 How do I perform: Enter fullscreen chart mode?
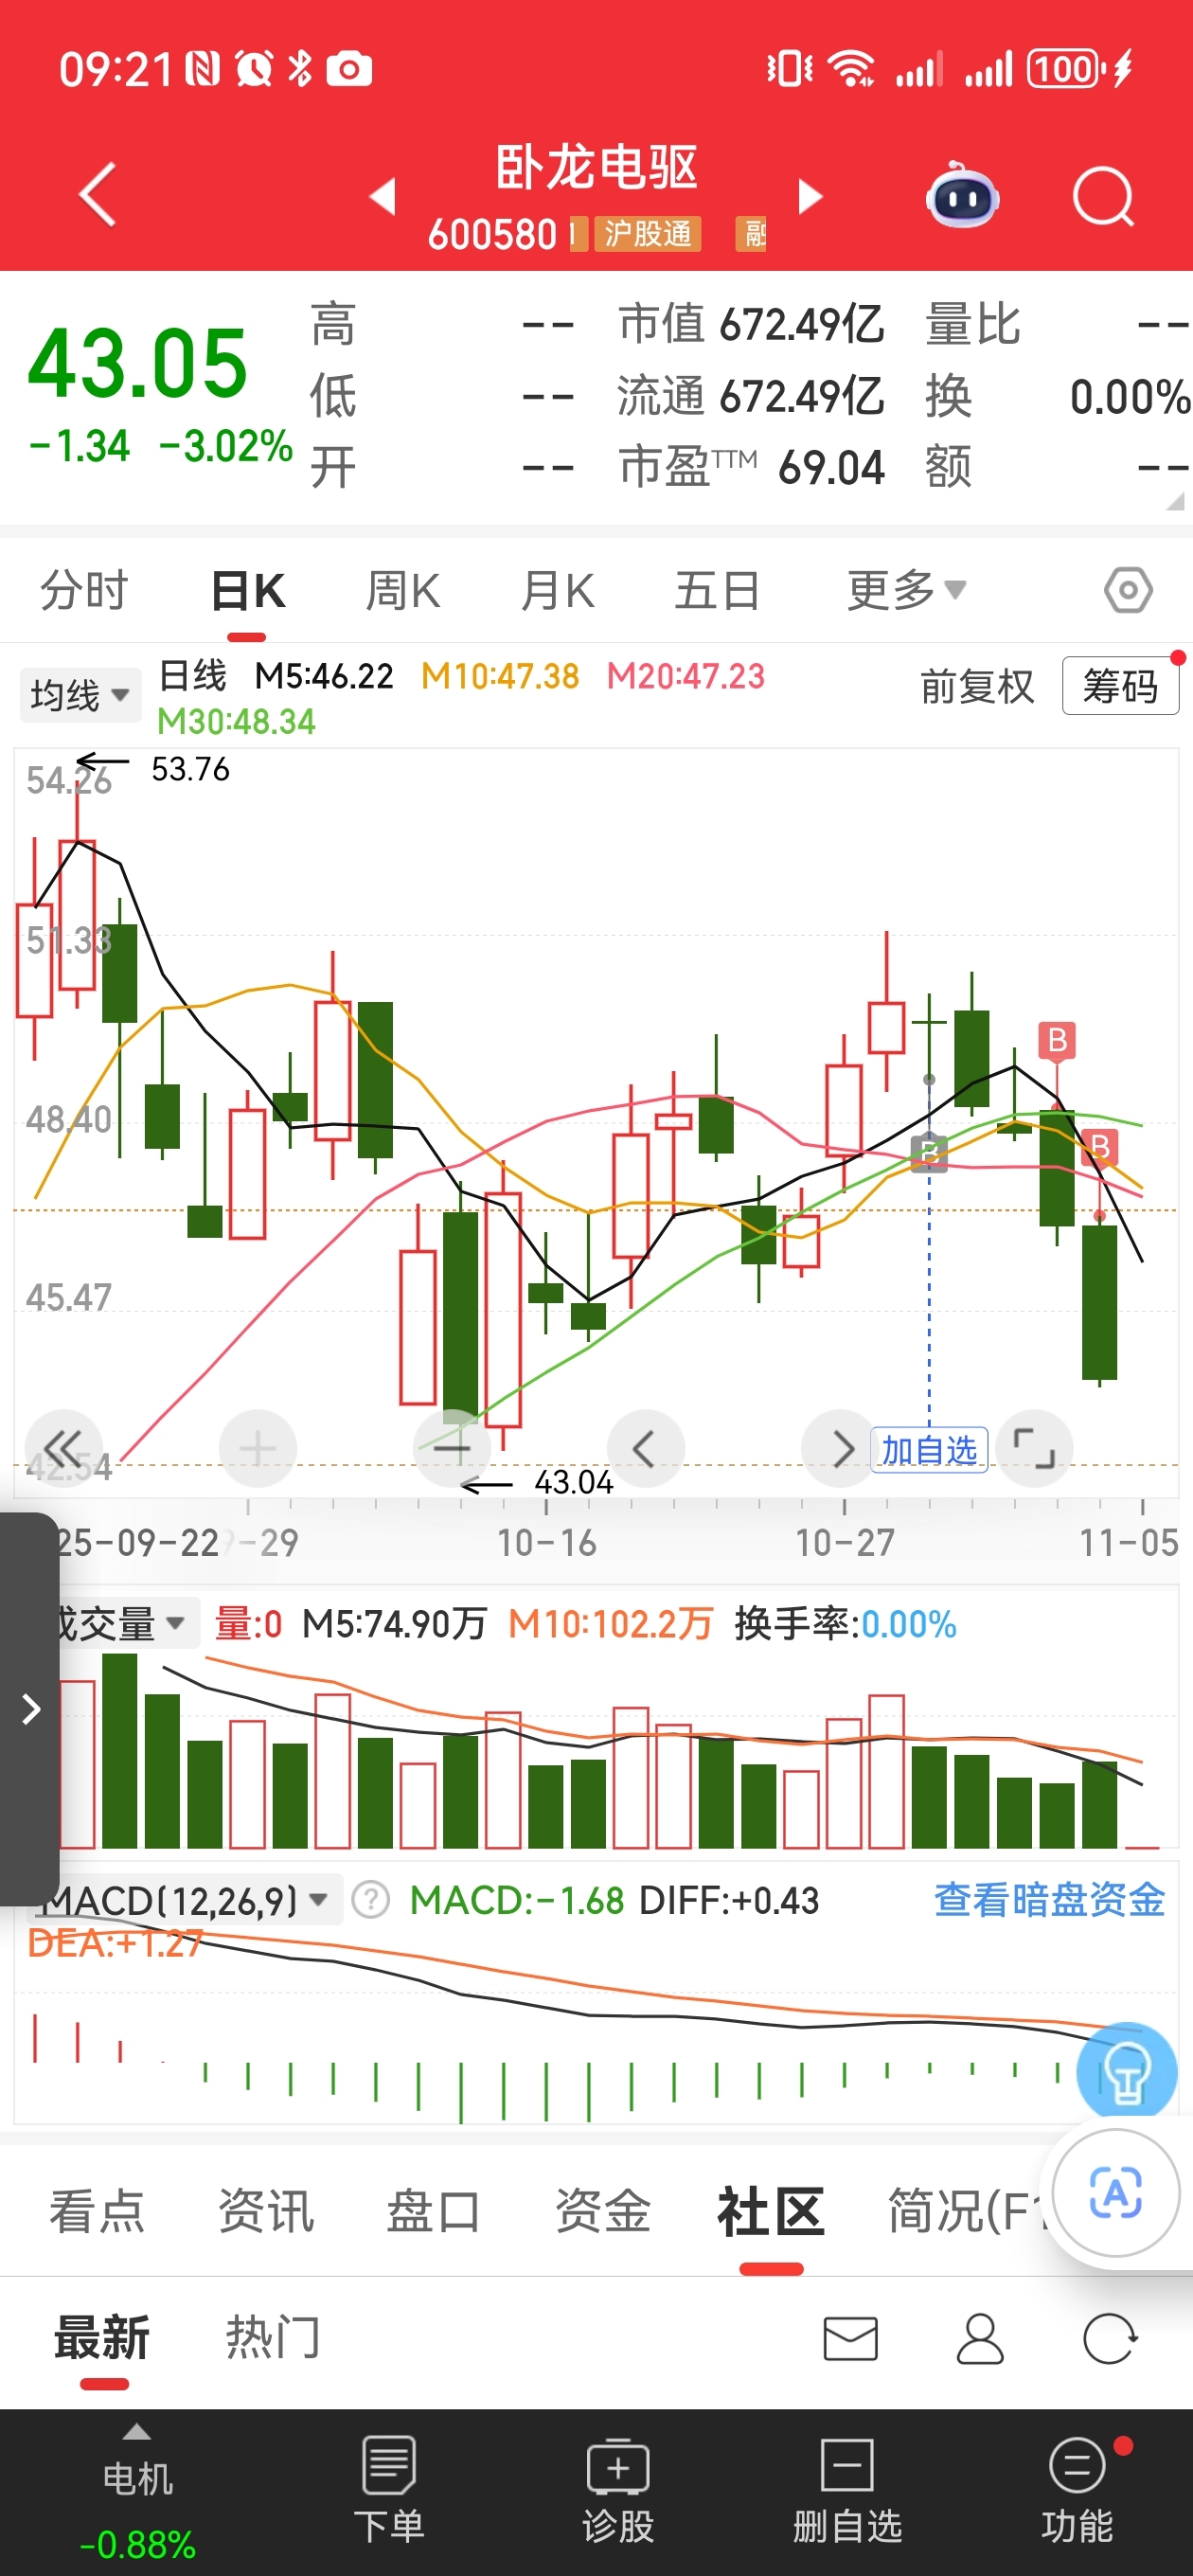1034,1448
